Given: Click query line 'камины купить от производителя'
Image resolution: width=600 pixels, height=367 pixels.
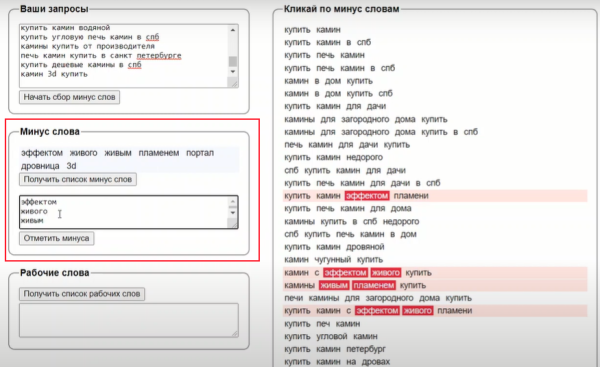Looking at the screenshot, I should tap(88, 46).
